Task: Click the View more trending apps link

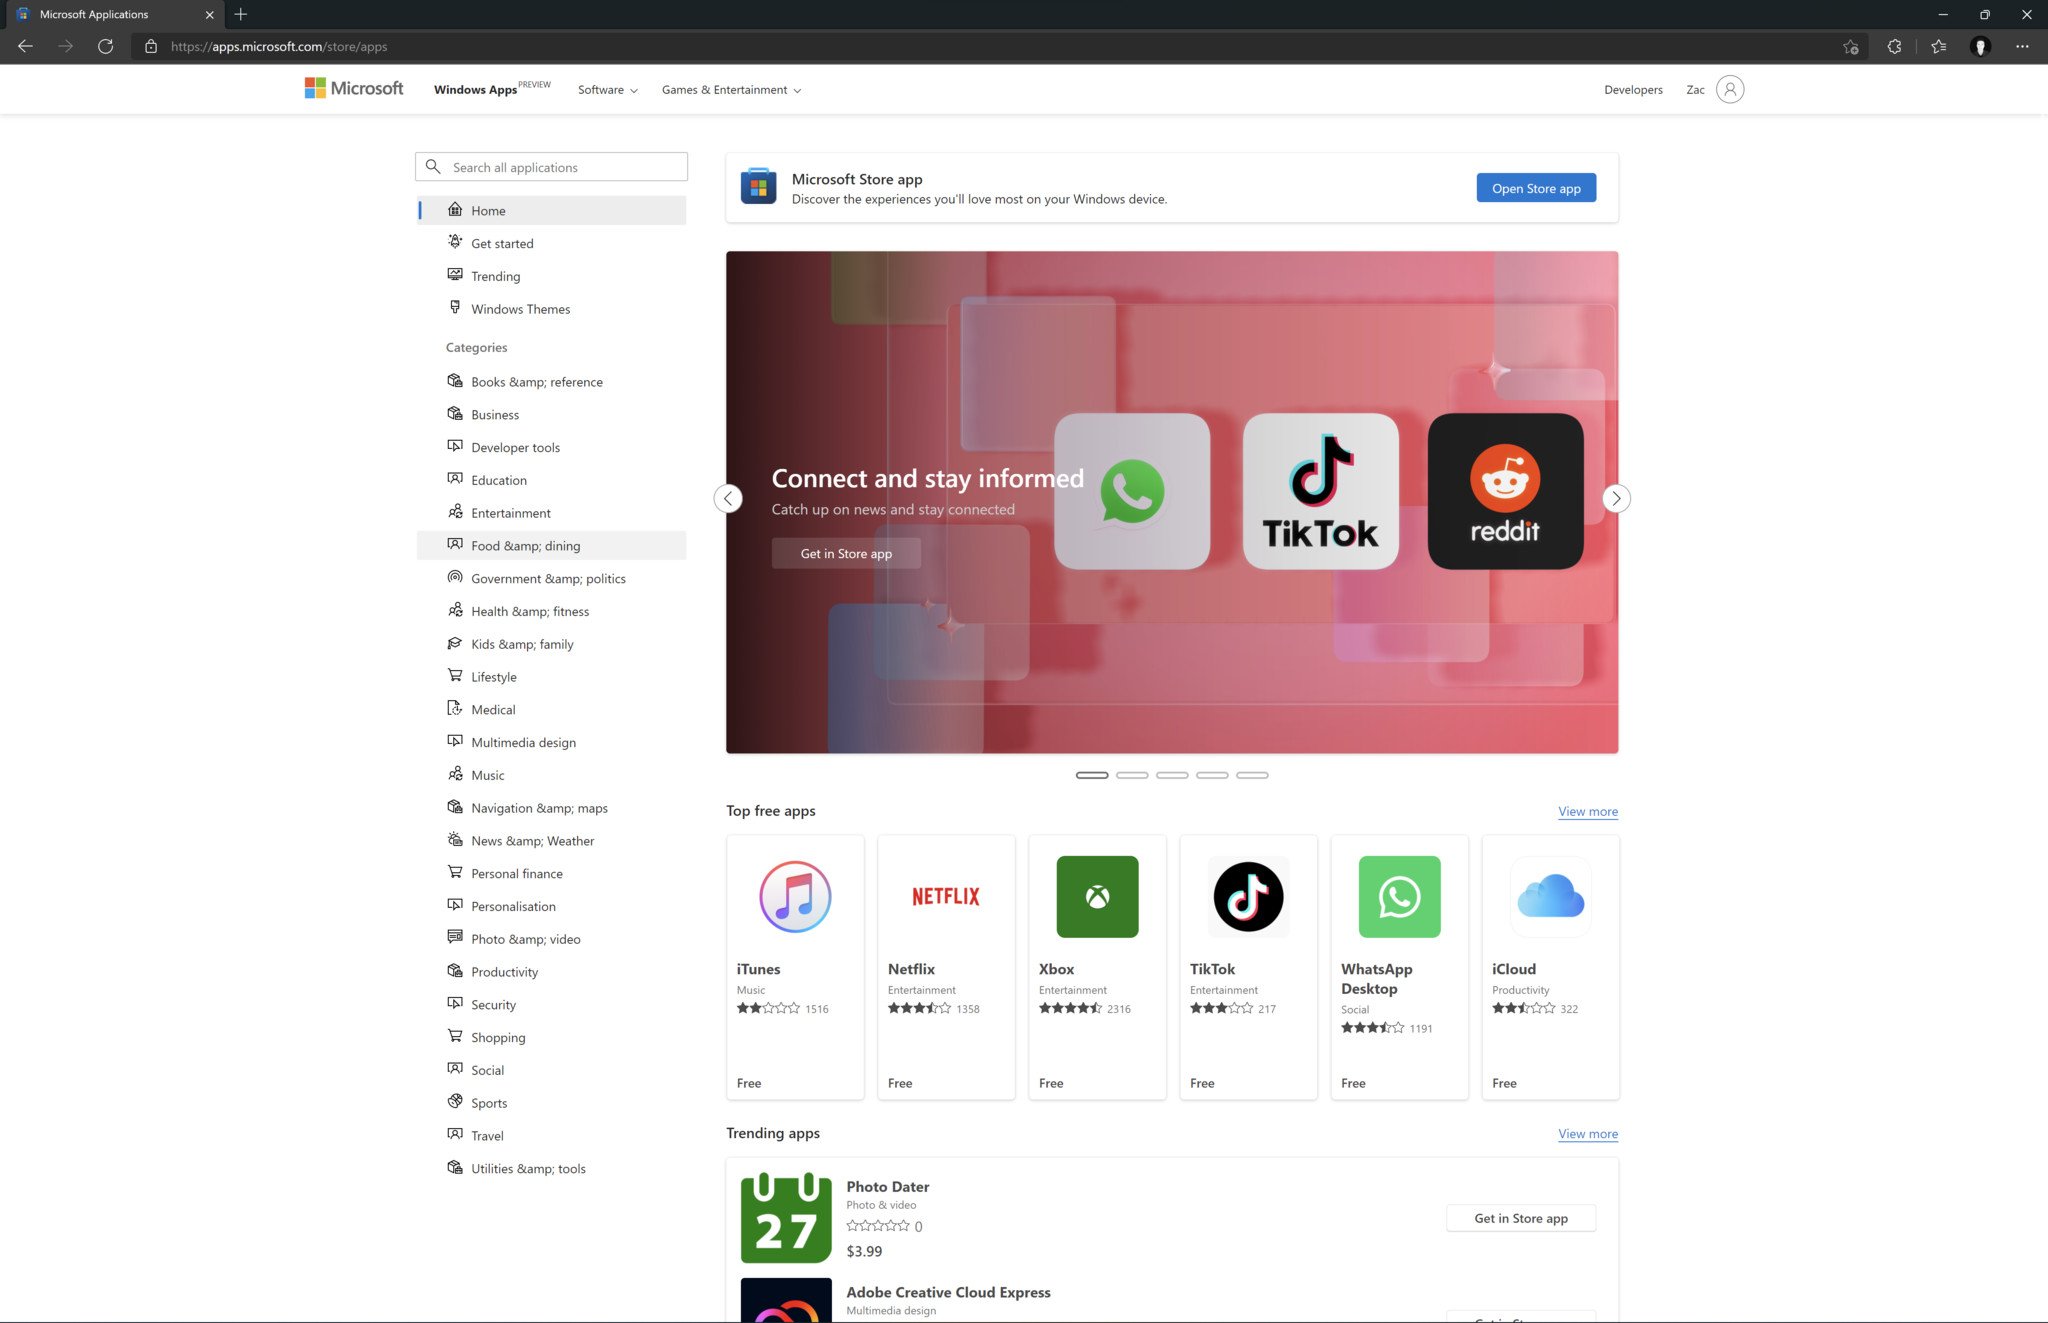Action: (1587, 1132)
